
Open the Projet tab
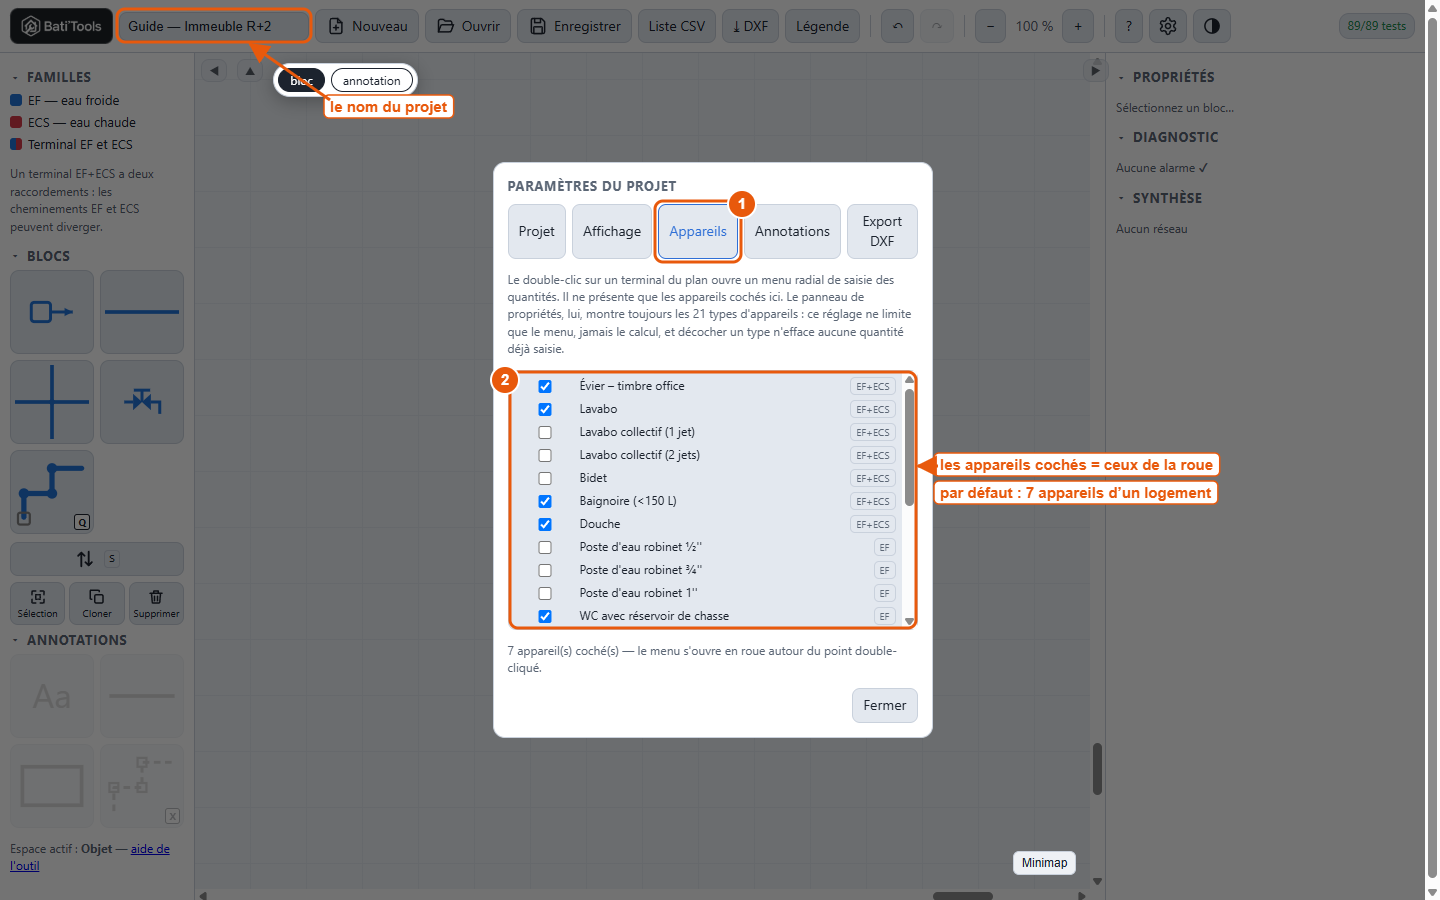537,231
